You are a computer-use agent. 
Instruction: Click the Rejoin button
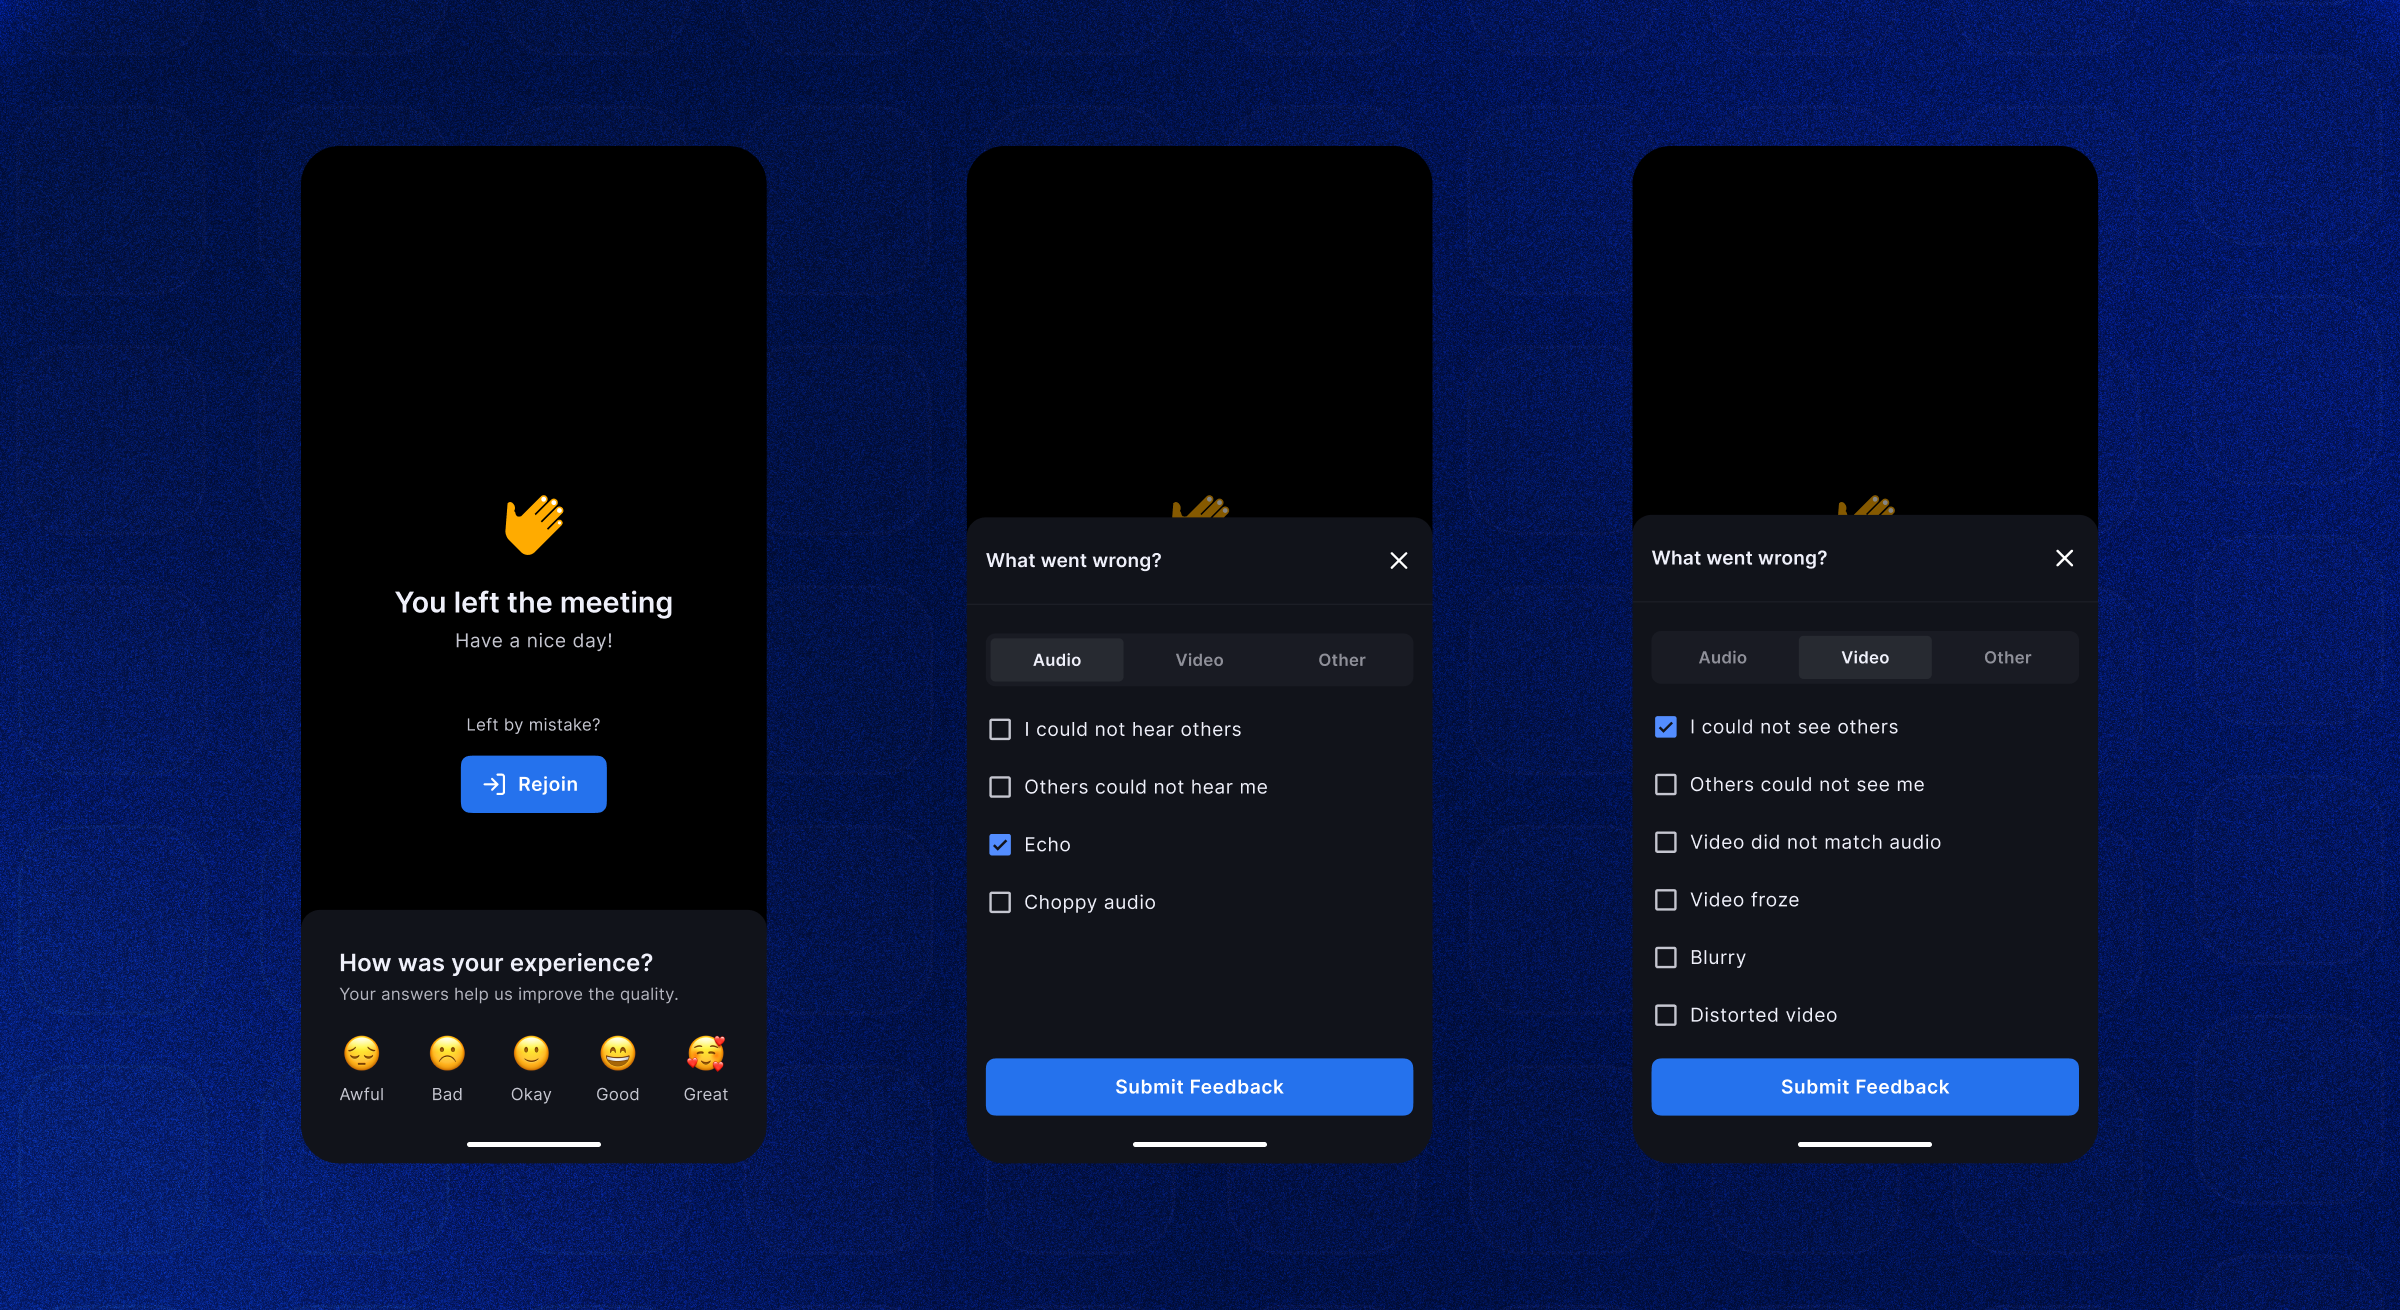coord(535,782)
